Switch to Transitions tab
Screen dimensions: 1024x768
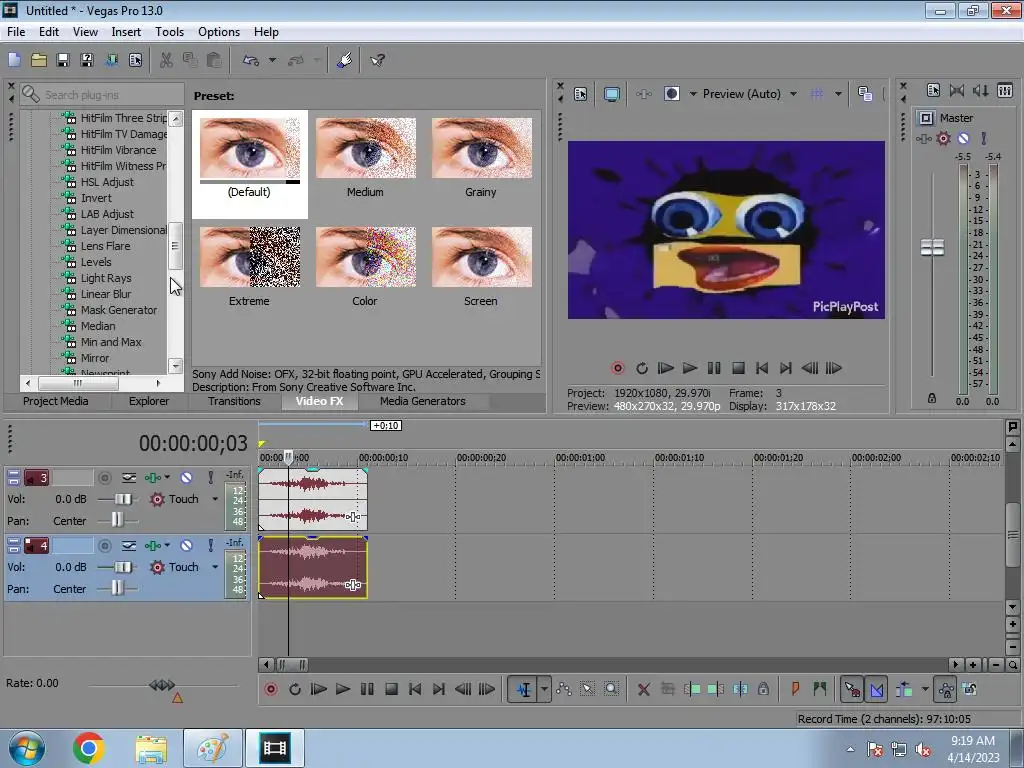(x=234, y=401)
